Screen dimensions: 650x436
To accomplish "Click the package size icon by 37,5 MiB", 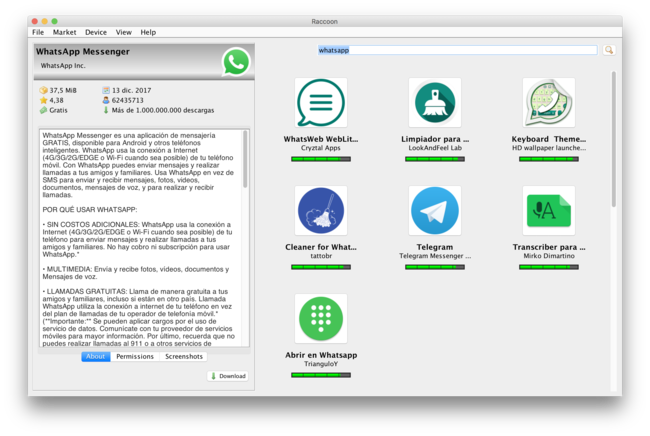I will 43,90.
